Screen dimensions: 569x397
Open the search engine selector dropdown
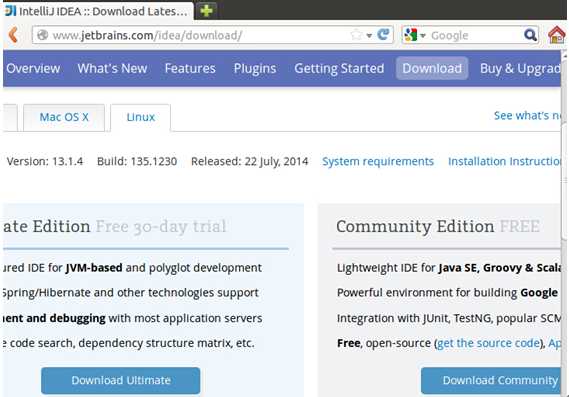423,36
